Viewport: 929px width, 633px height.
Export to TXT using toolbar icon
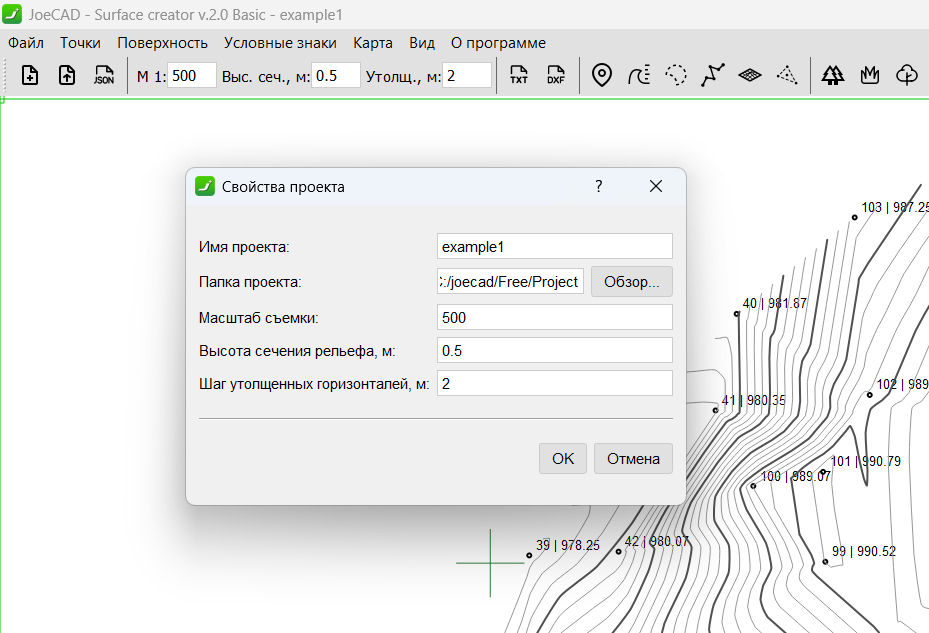pyautogui.click(x=519, y=76)
